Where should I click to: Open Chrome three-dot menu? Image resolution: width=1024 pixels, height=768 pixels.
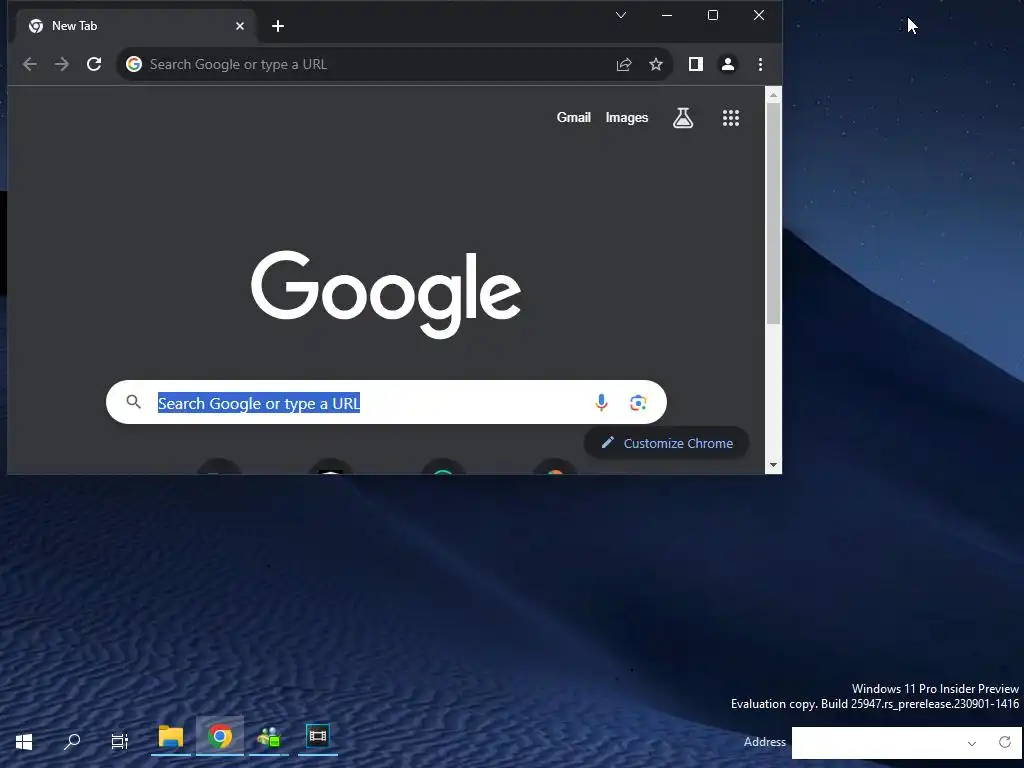point(760,64)
